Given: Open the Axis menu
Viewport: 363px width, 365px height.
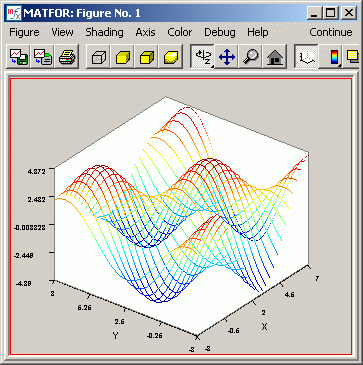Looking at the screenshot, I should coord(145,32).
